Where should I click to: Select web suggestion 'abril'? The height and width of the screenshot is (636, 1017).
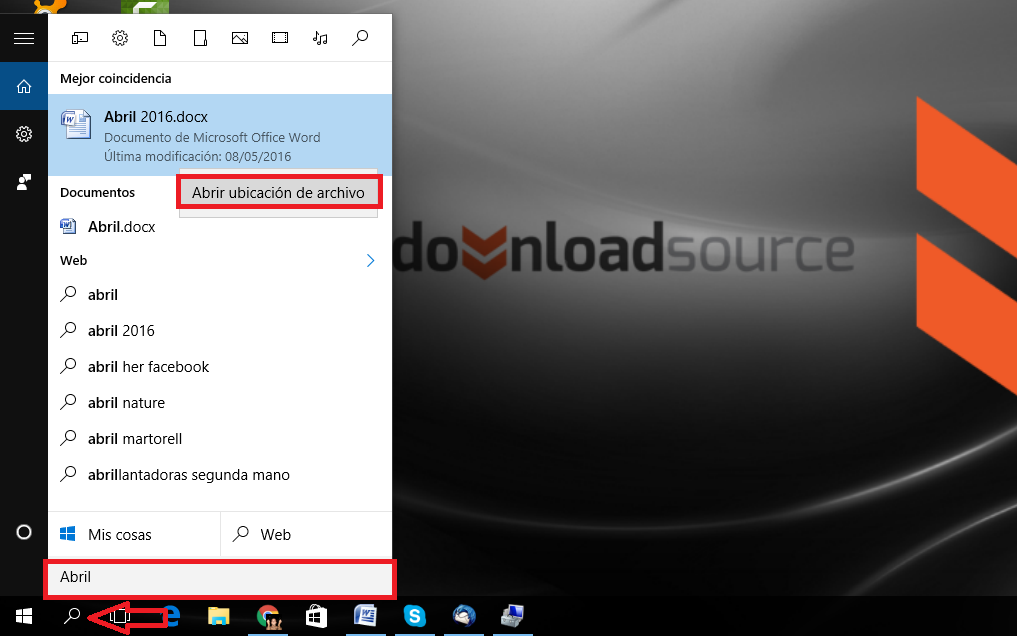(x=220, y=294)
